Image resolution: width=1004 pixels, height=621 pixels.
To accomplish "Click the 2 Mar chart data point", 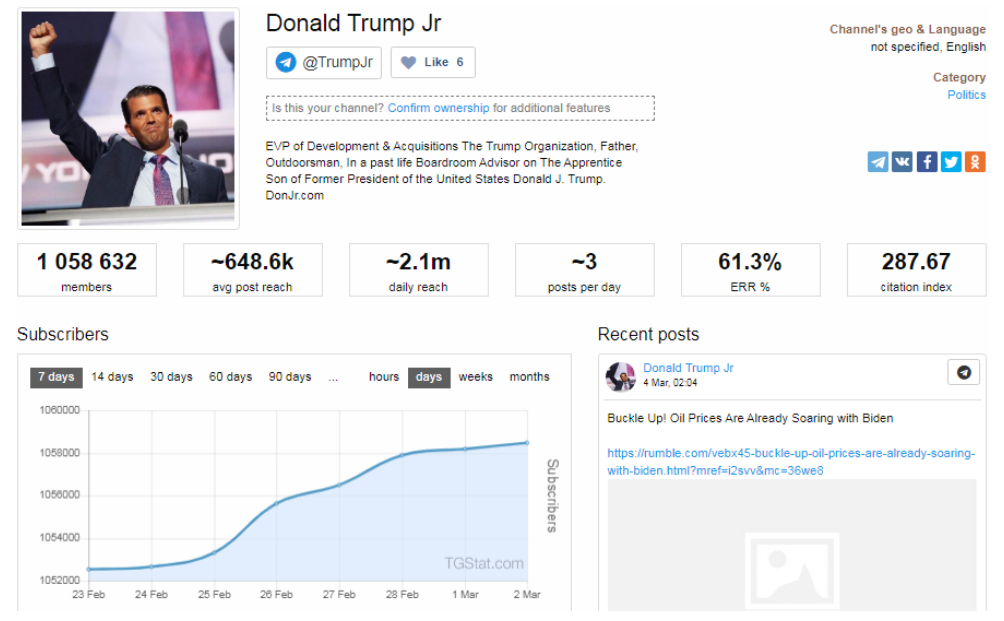I will 527,442.
